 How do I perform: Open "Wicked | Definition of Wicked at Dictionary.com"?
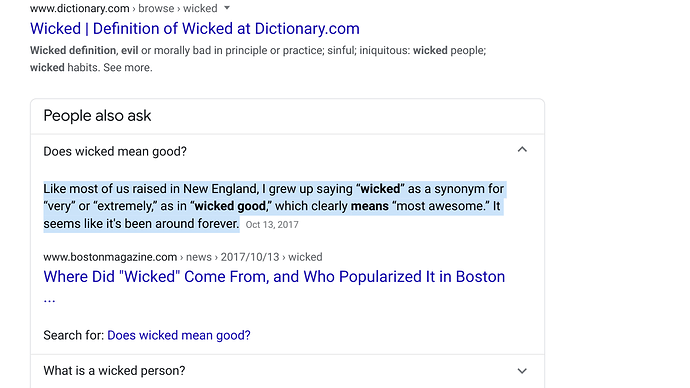coord(195,29)
